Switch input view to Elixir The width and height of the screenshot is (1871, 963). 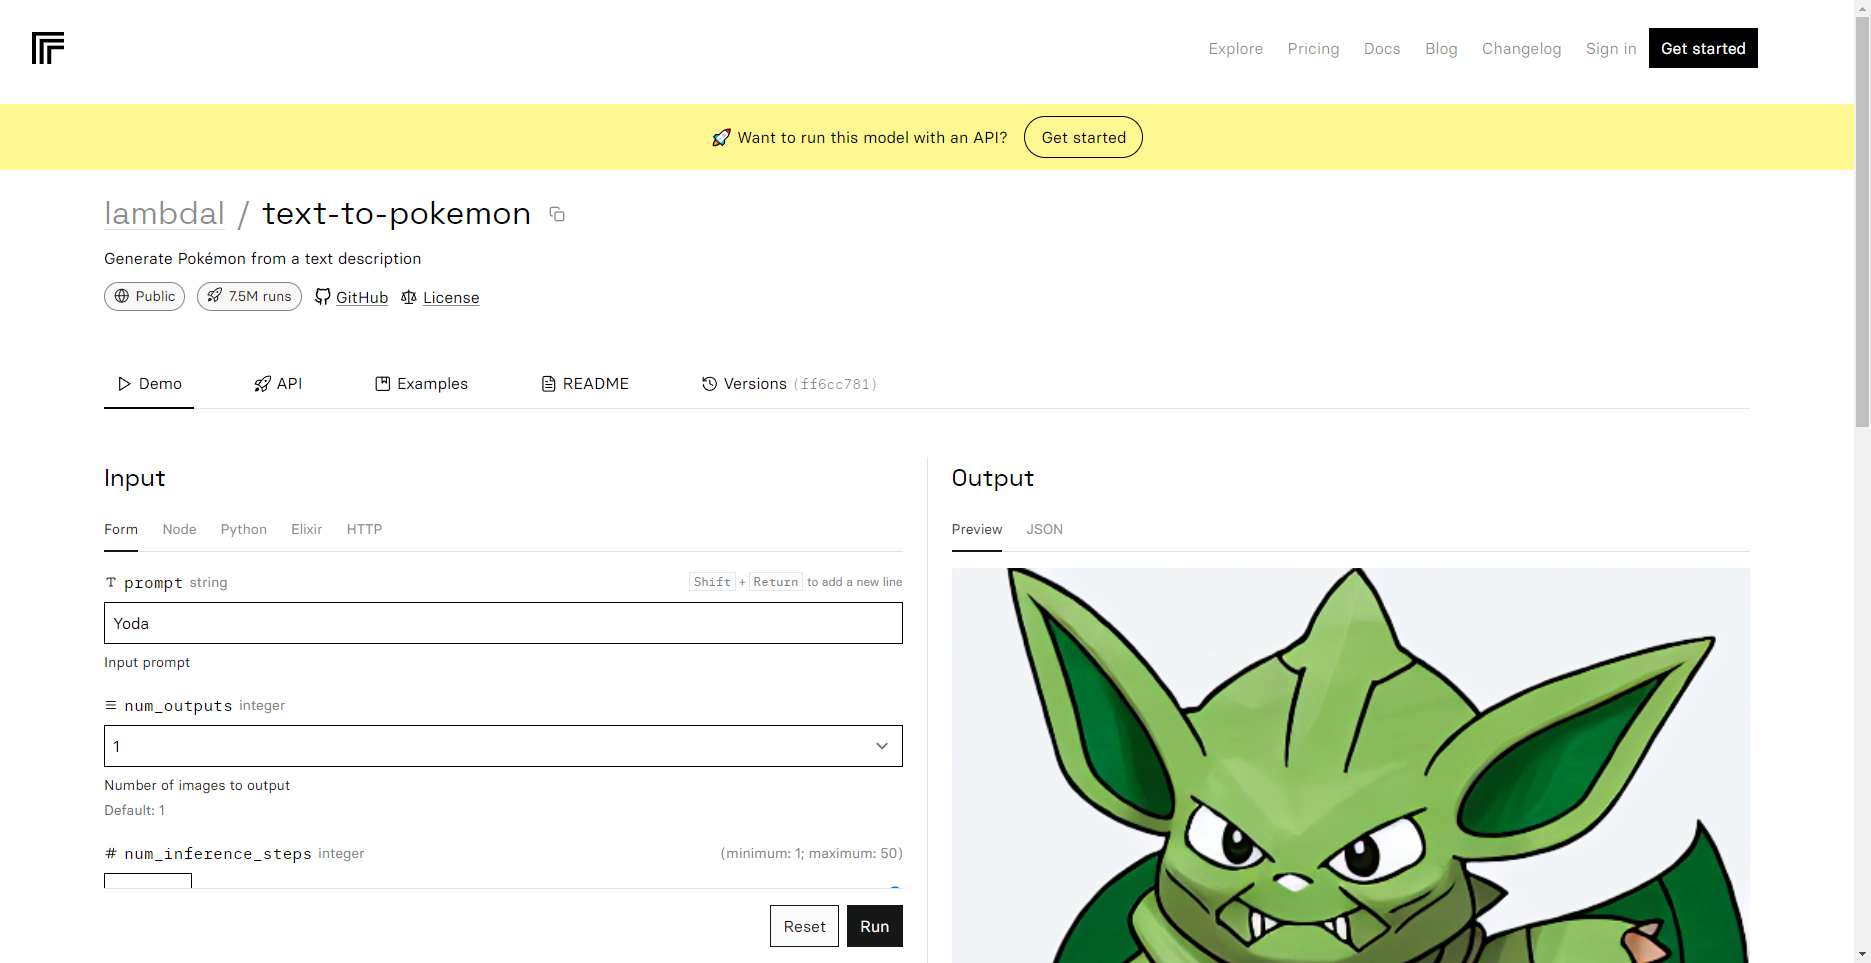click(x=306, y=530)
